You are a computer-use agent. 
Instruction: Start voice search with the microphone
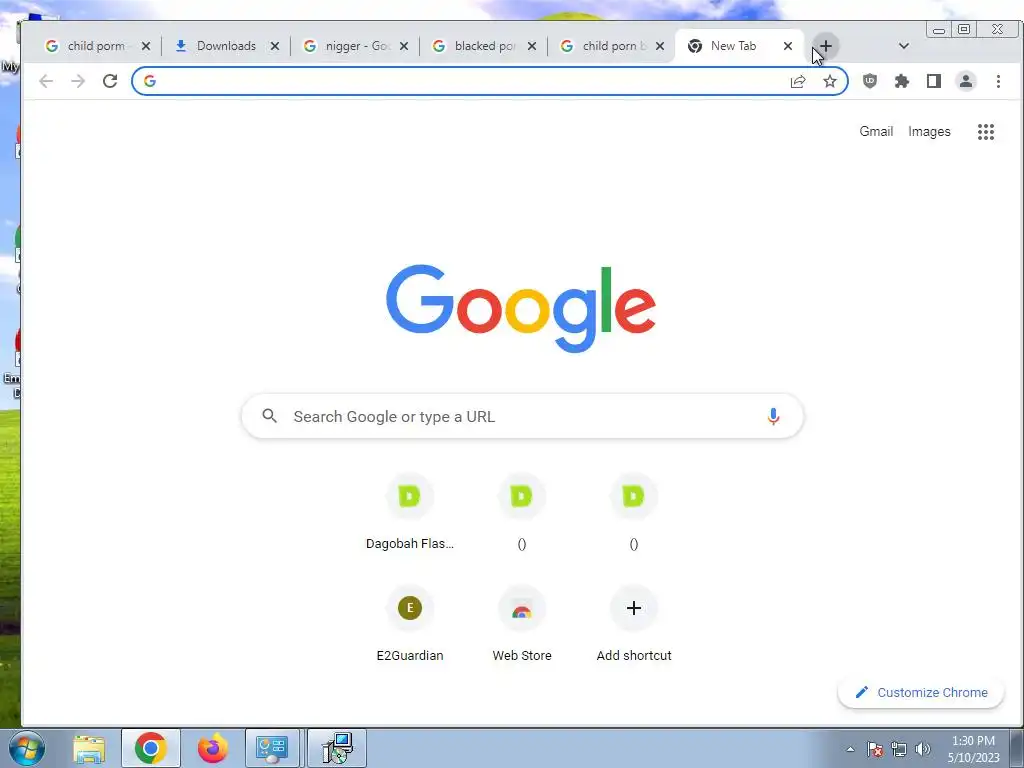773,416
